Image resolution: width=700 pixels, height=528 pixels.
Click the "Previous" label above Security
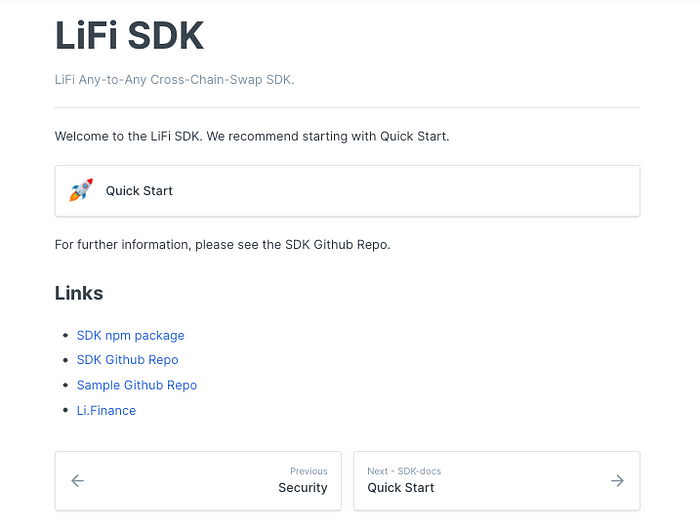[308, 471]
